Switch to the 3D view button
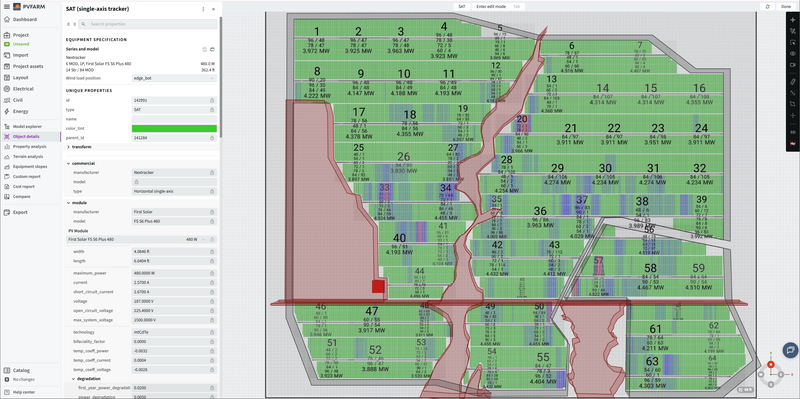 (792, 132)
